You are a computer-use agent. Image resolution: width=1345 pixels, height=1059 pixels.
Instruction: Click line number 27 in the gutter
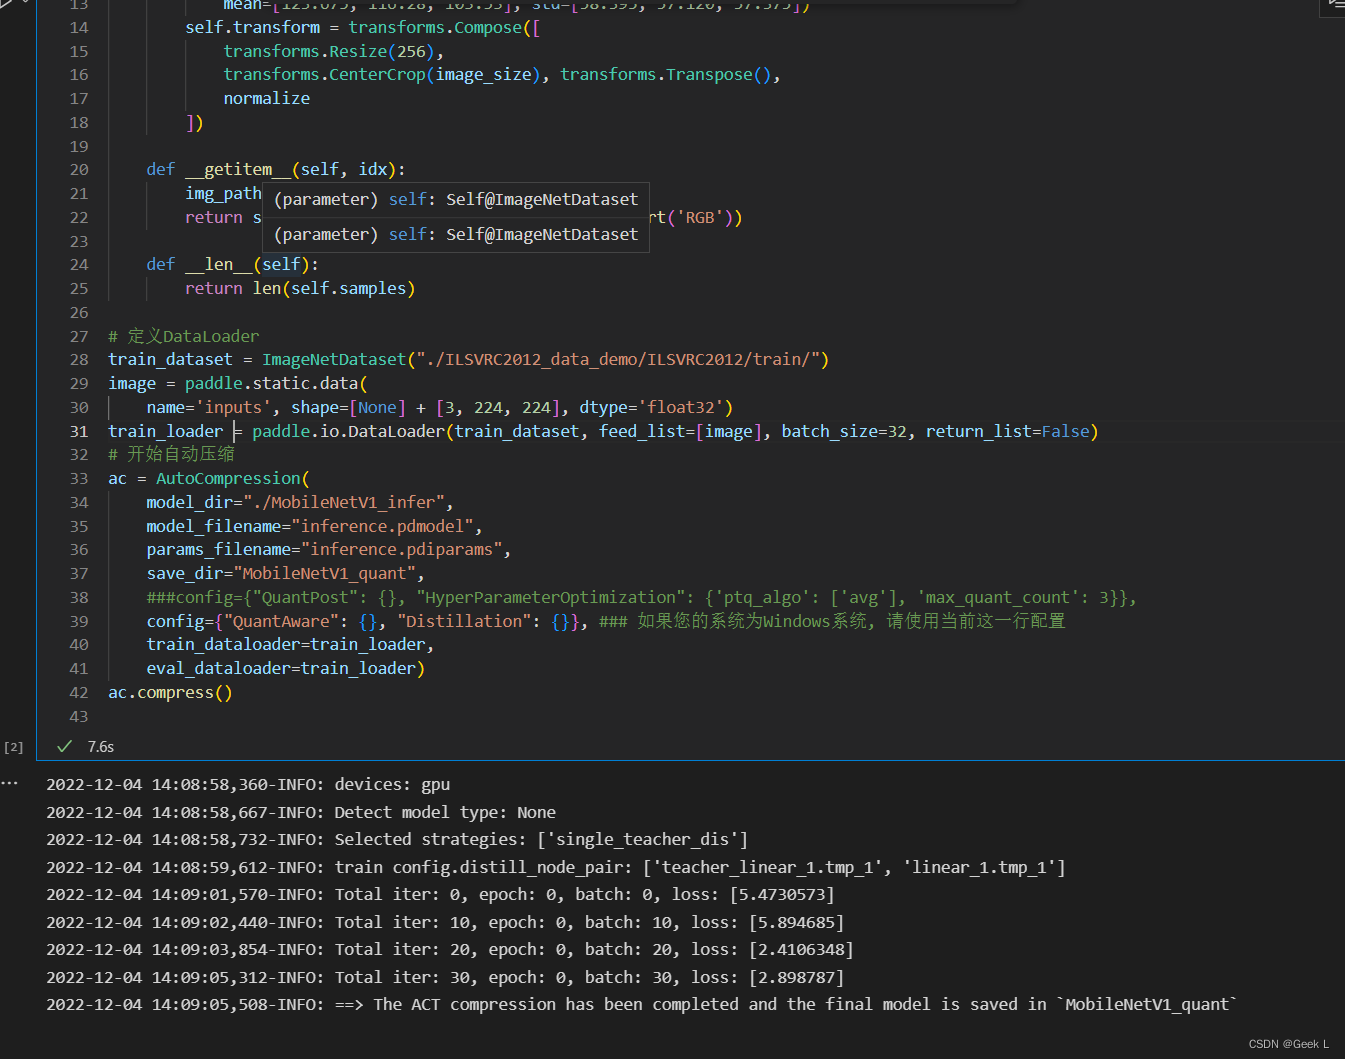pyautogui.click(x=79, y=336)
